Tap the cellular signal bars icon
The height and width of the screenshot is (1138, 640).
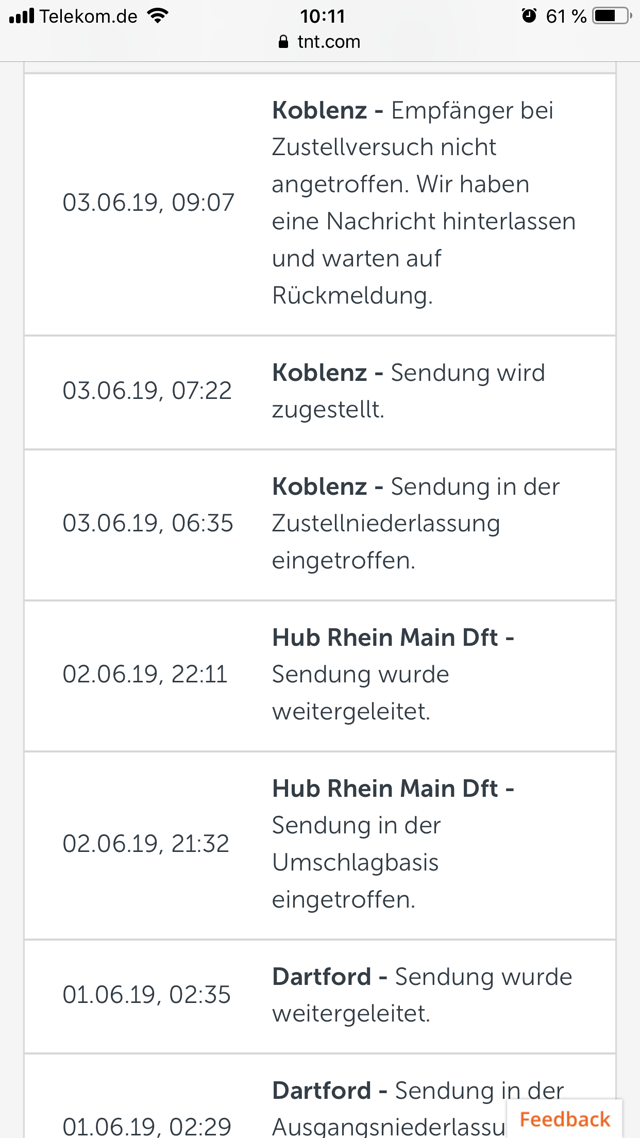click(x=21, y=16)
